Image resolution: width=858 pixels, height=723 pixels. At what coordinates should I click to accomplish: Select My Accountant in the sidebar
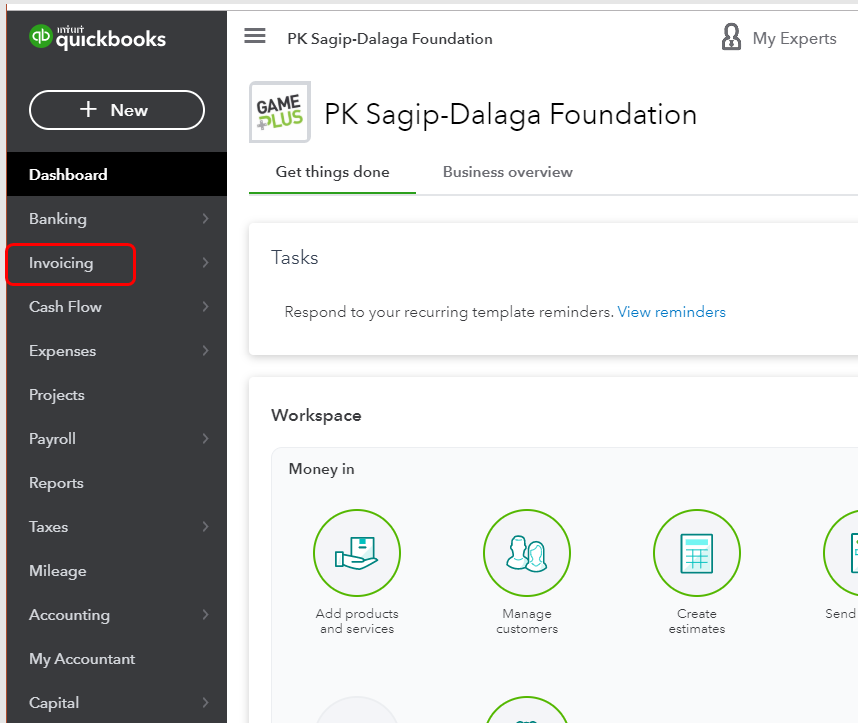point(82,659)
